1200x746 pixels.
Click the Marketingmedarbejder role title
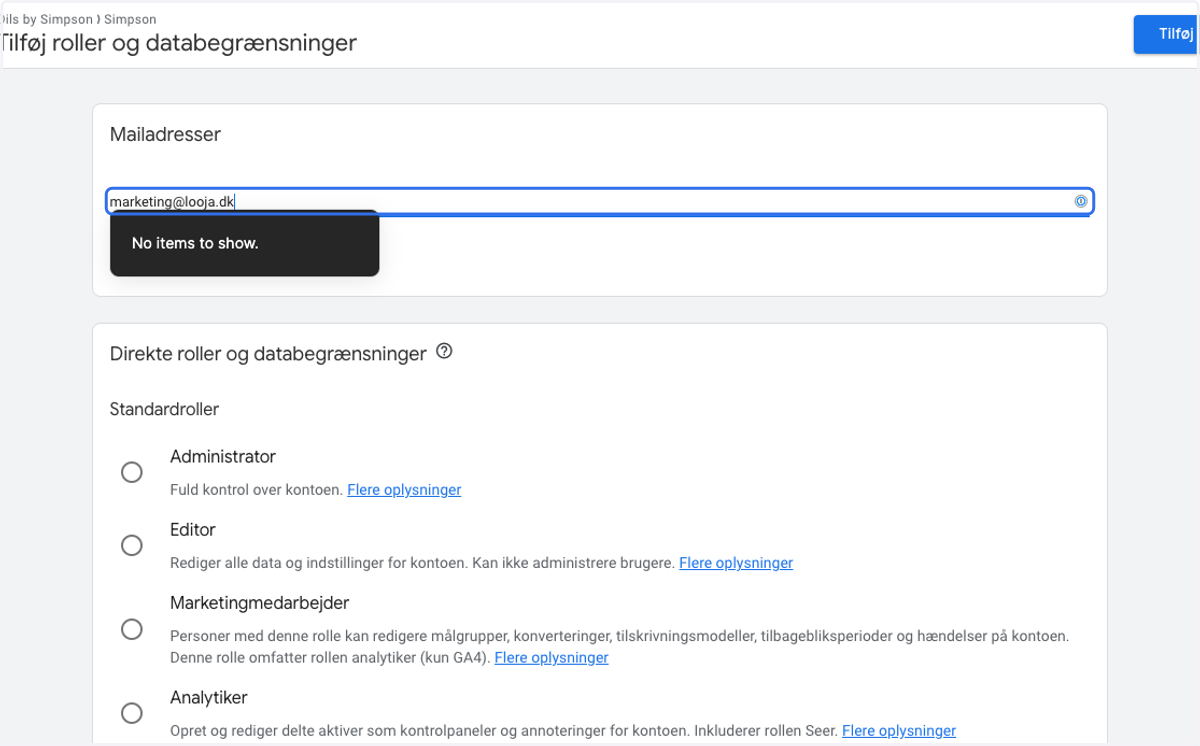point(260,603)
